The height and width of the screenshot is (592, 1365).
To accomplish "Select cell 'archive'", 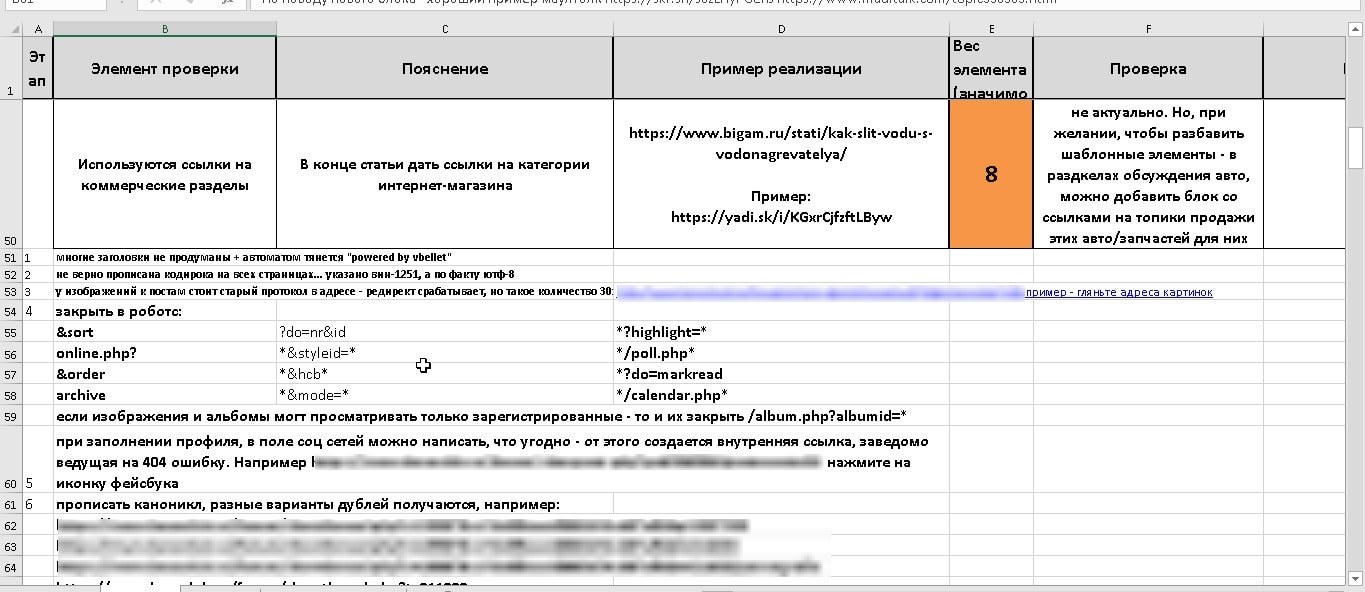I will [x=165, y=395].
